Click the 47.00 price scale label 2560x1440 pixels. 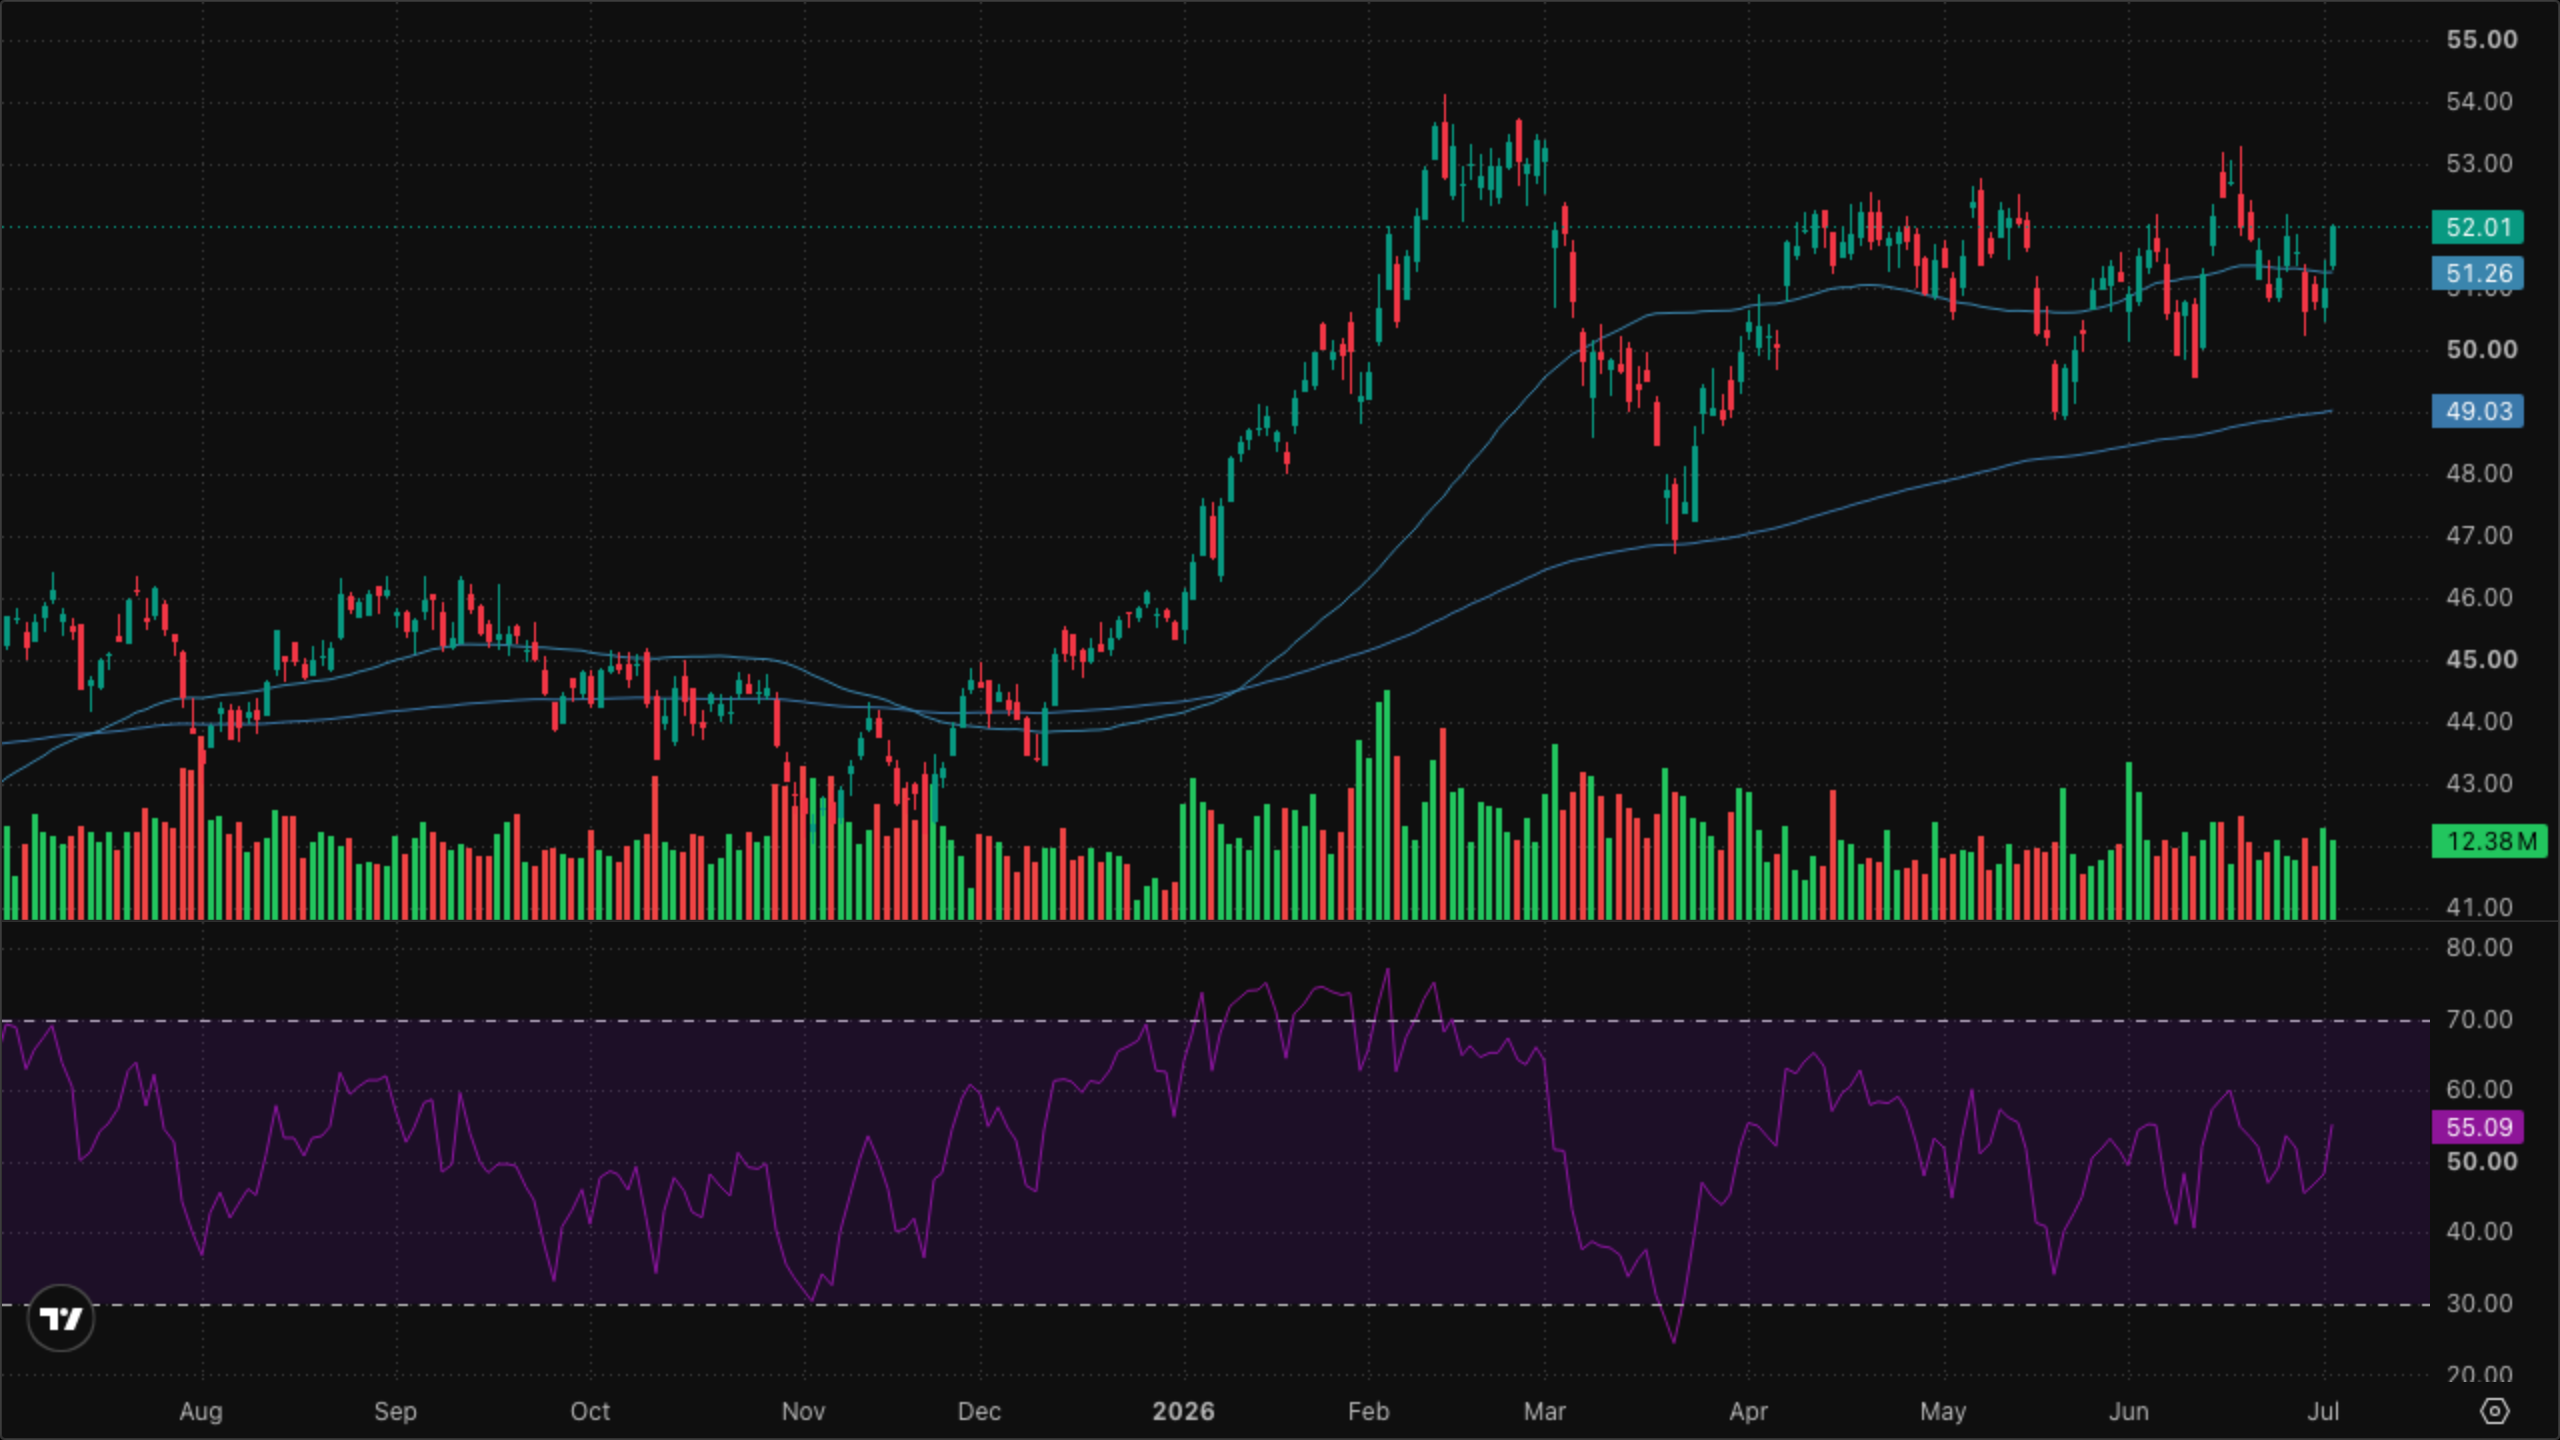[x=2480, y=535]
